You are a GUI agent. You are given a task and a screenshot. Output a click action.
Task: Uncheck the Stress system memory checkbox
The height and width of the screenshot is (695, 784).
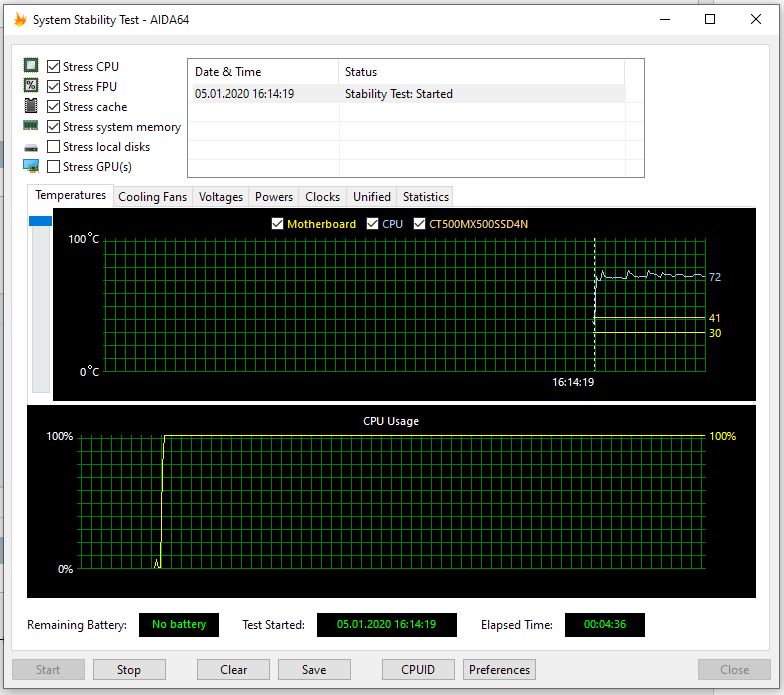(54, 126)
